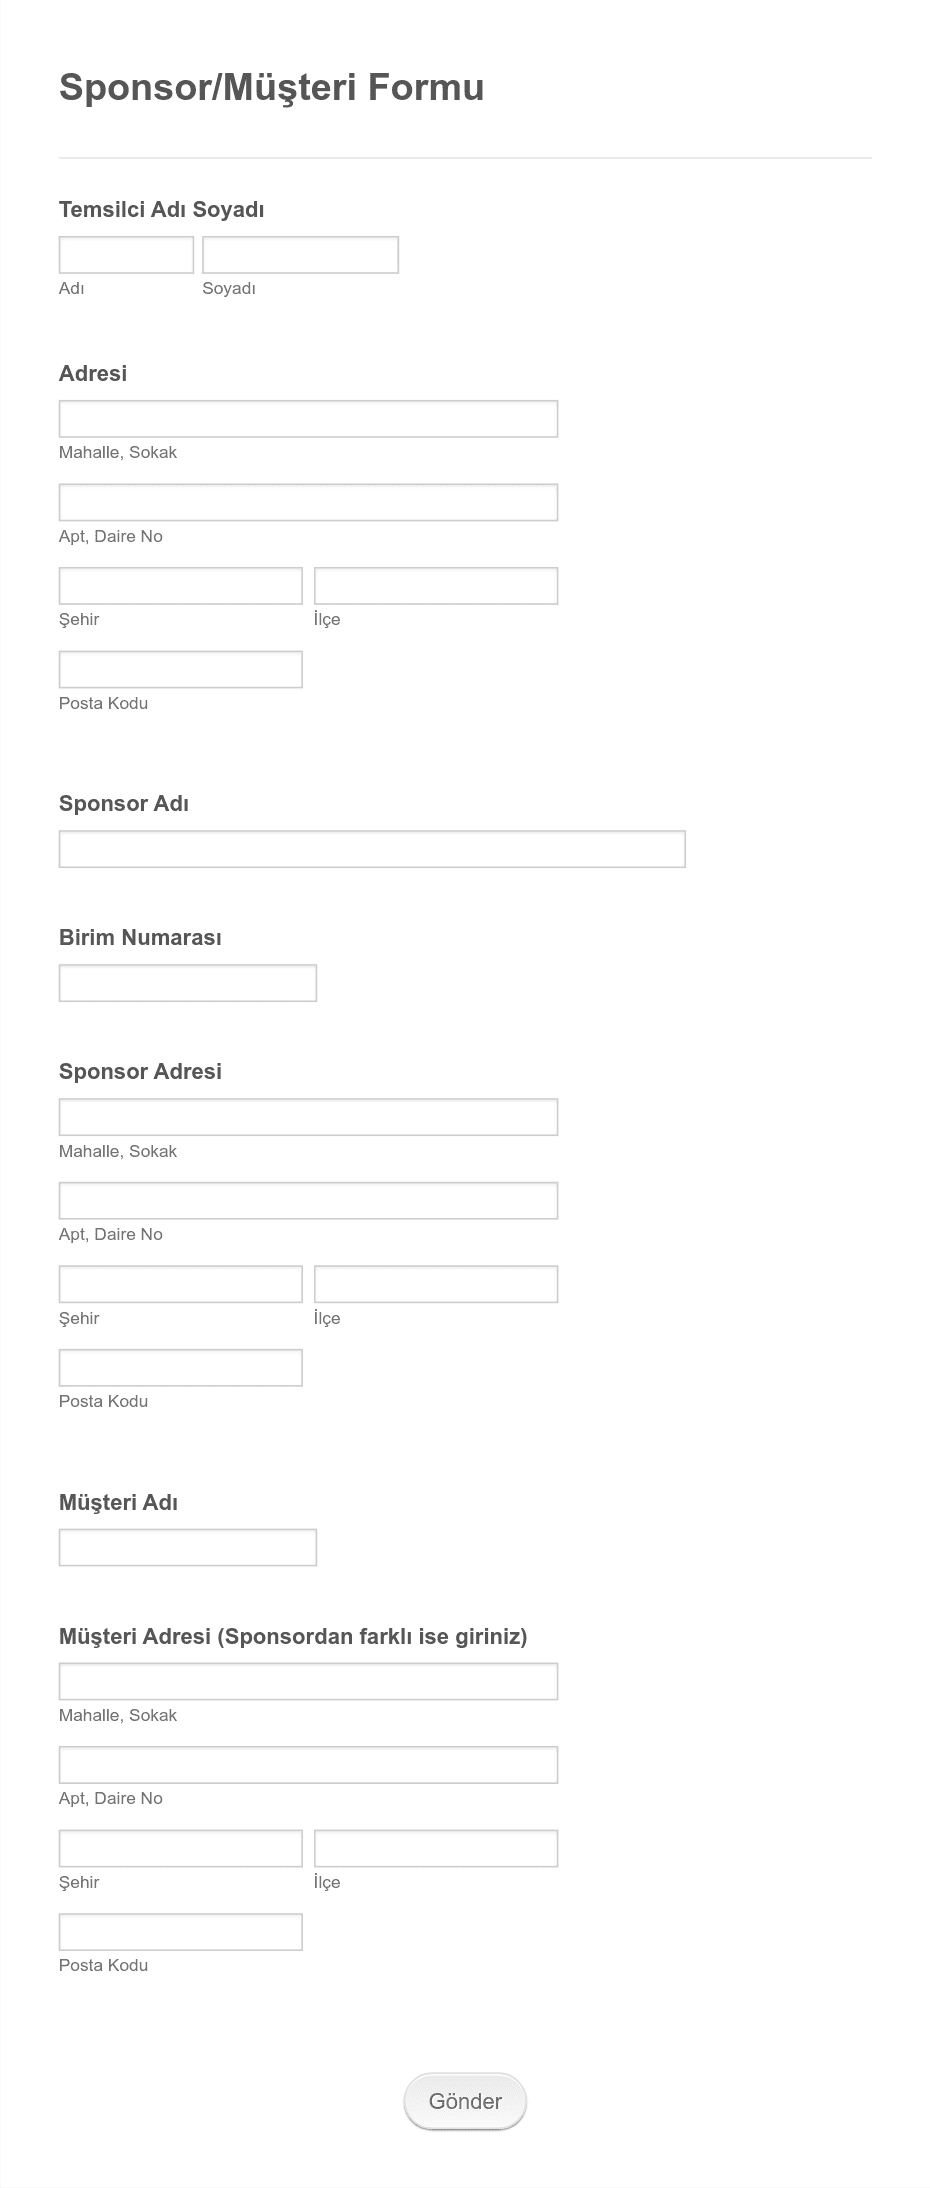The height and width of the screenshot is (2188, 930).
Task: Select the Birim Numarası input
Action: coord(188,983)
